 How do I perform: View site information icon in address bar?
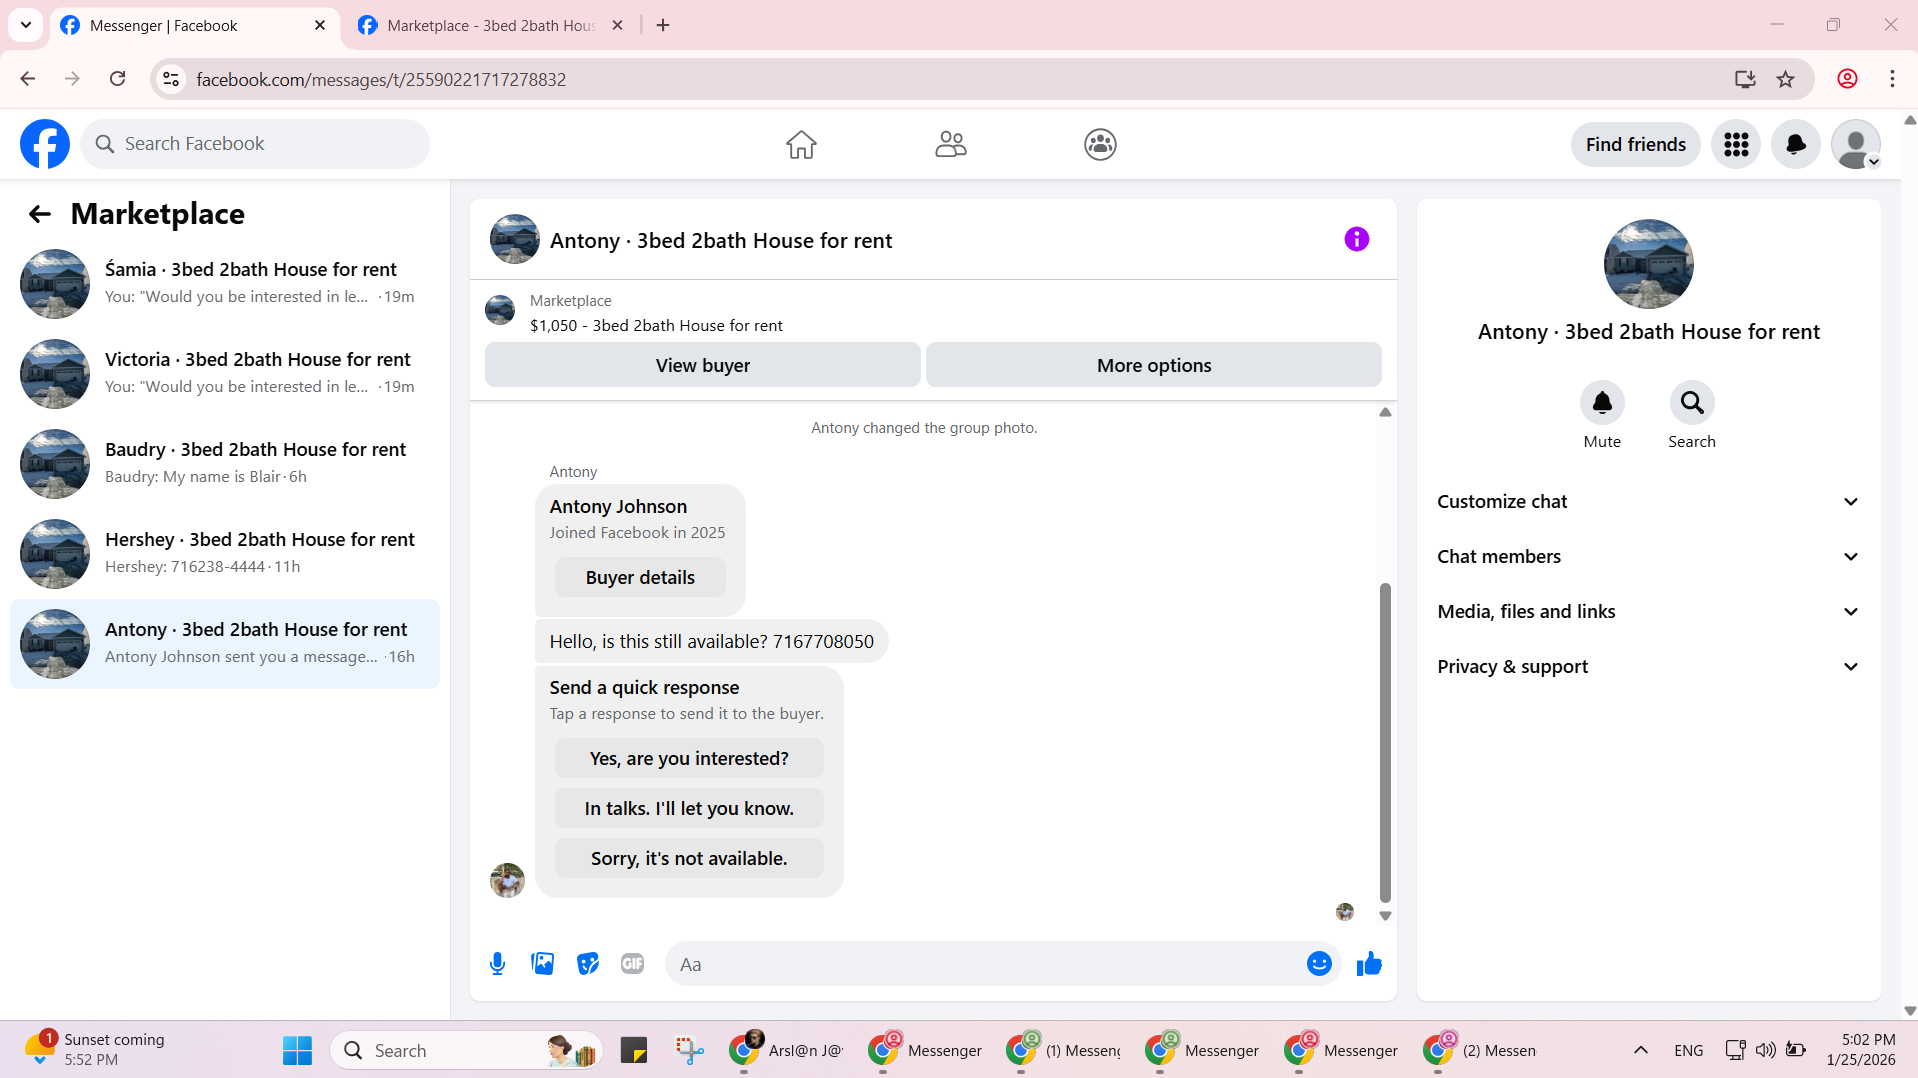point(171,79)
